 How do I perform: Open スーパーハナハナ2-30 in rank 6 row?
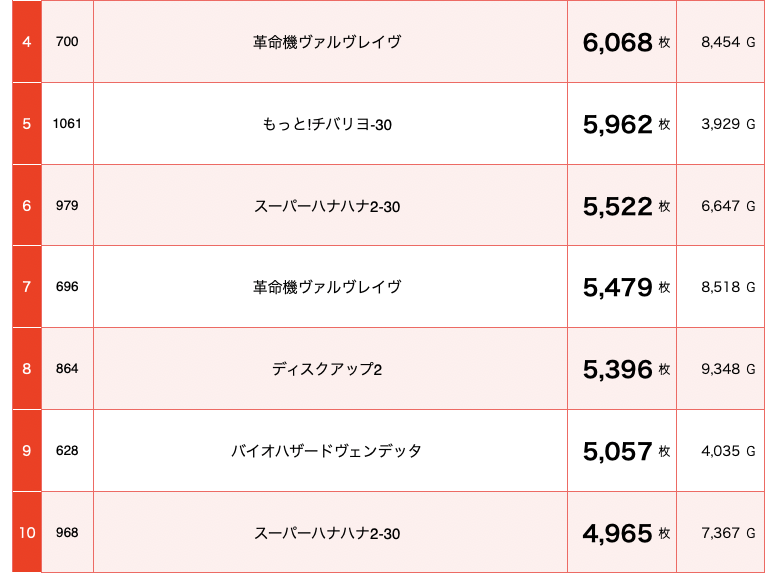pyautogui.click(x=327, y=206)
